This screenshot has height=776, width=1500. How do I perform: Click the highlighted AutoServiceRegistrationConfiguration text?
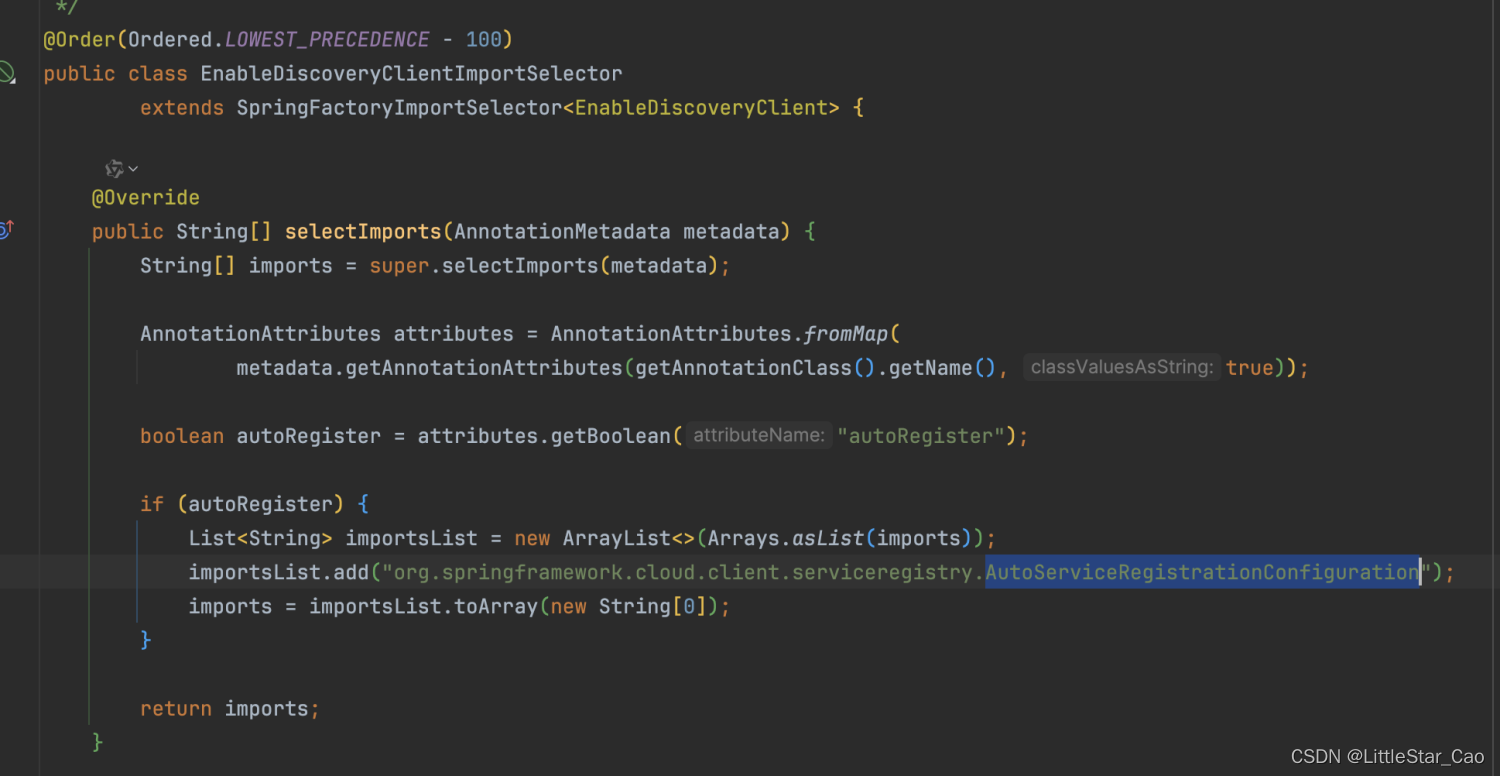click(x=1203, y=572)
